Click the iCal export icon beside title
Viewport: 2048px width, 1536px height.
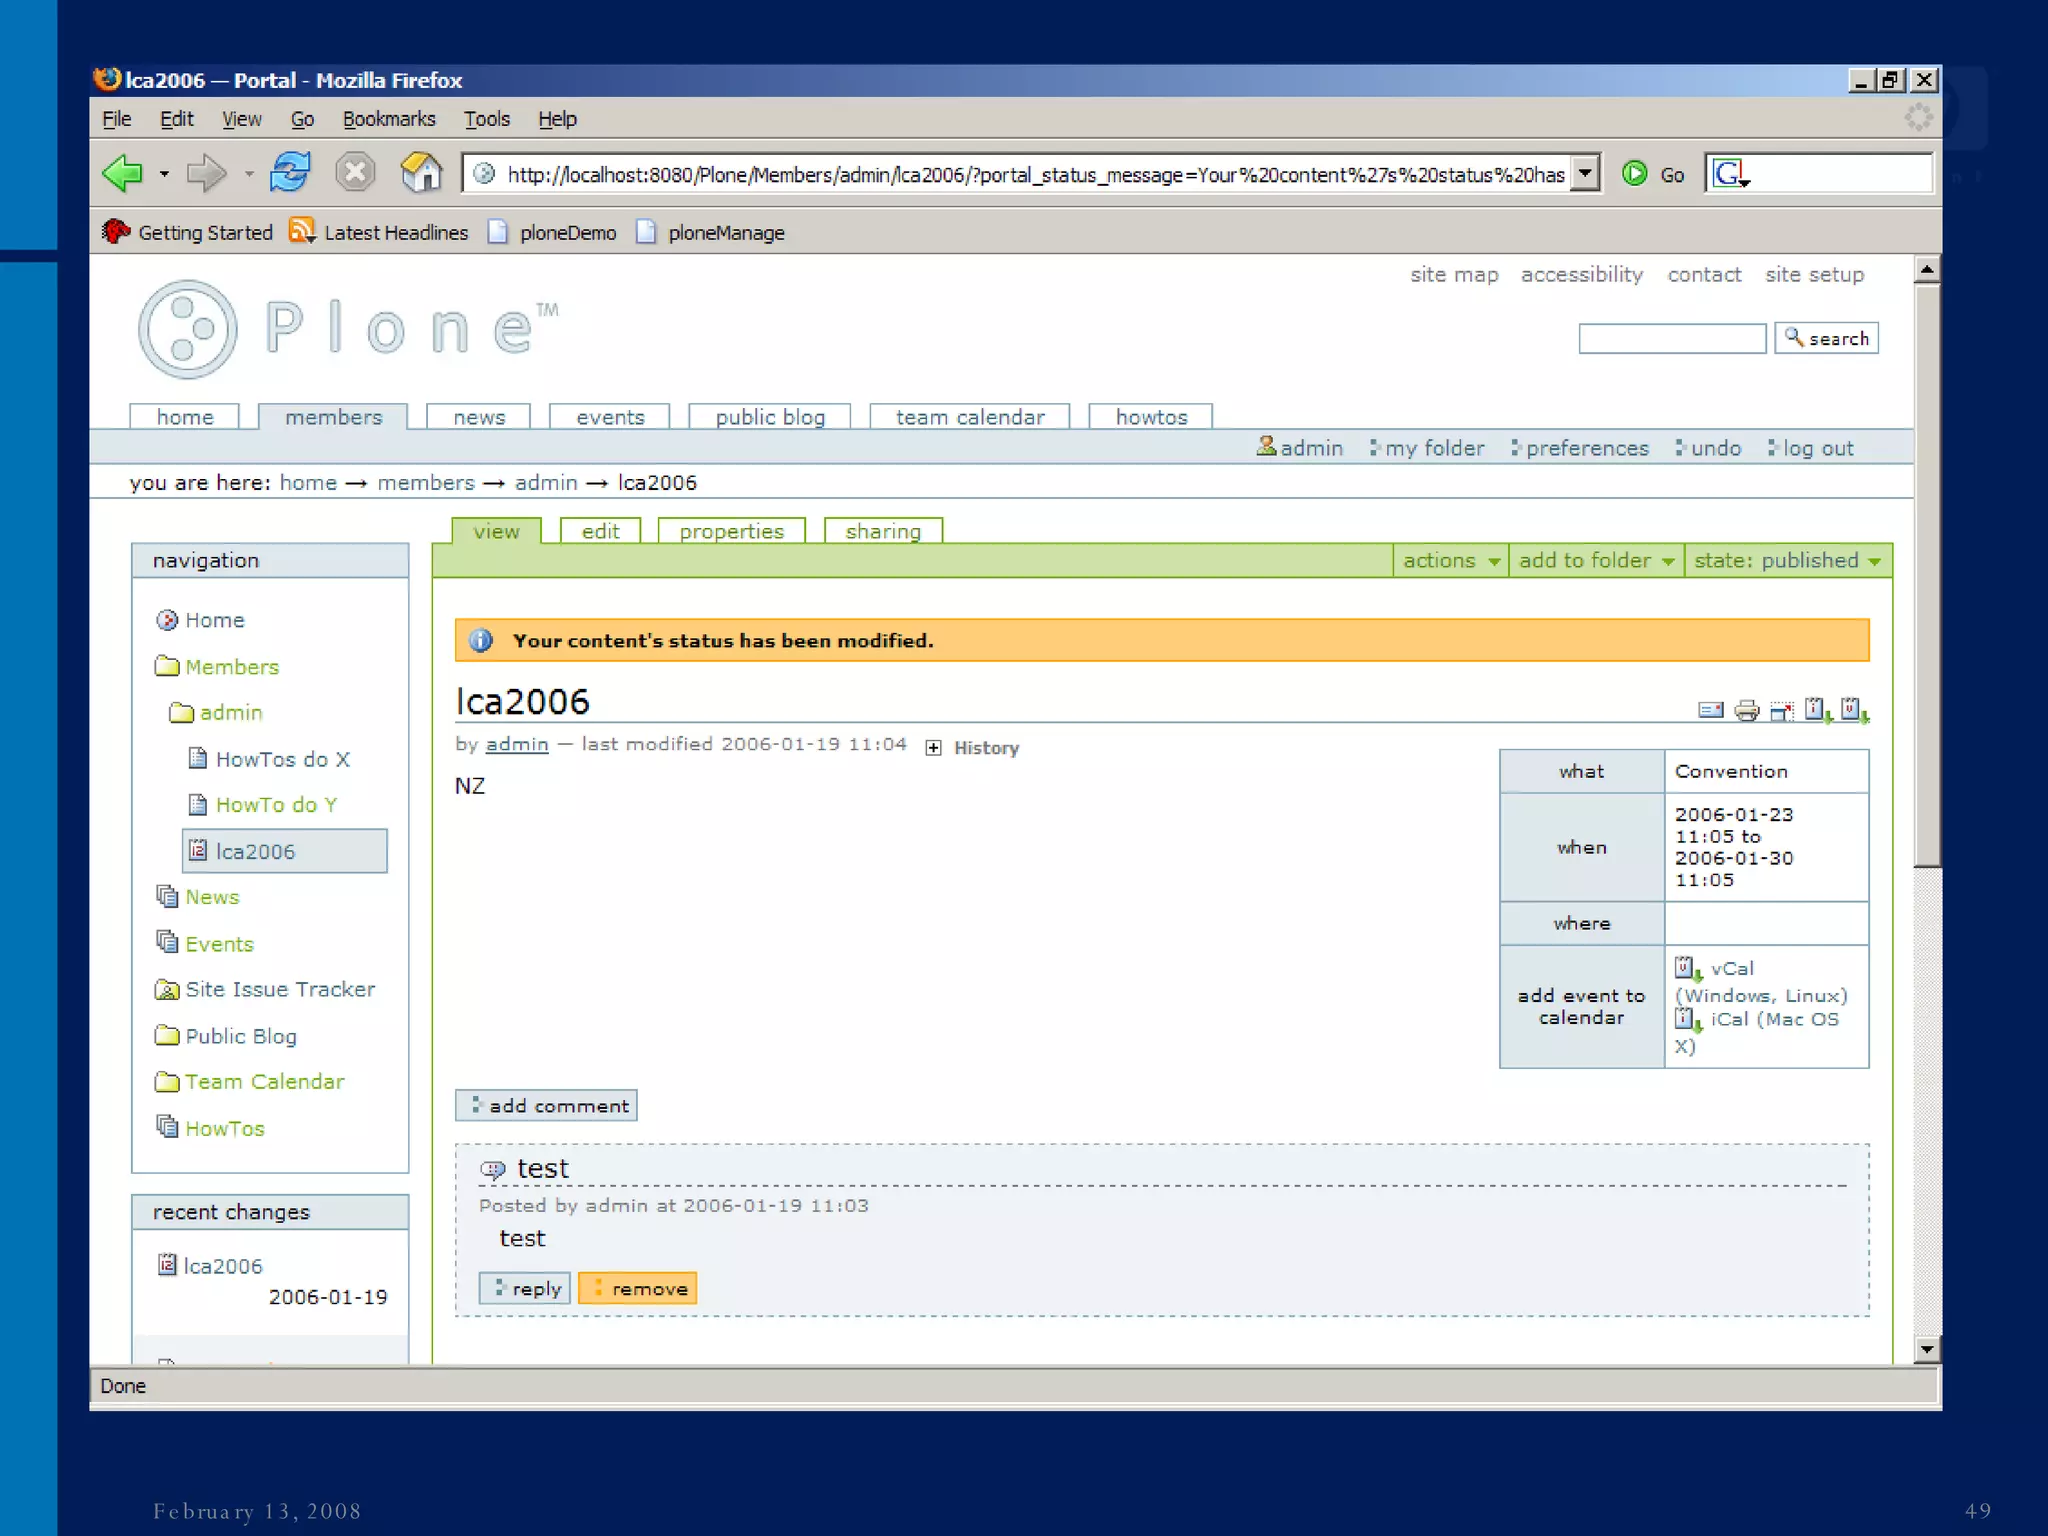pos(1817,710)
